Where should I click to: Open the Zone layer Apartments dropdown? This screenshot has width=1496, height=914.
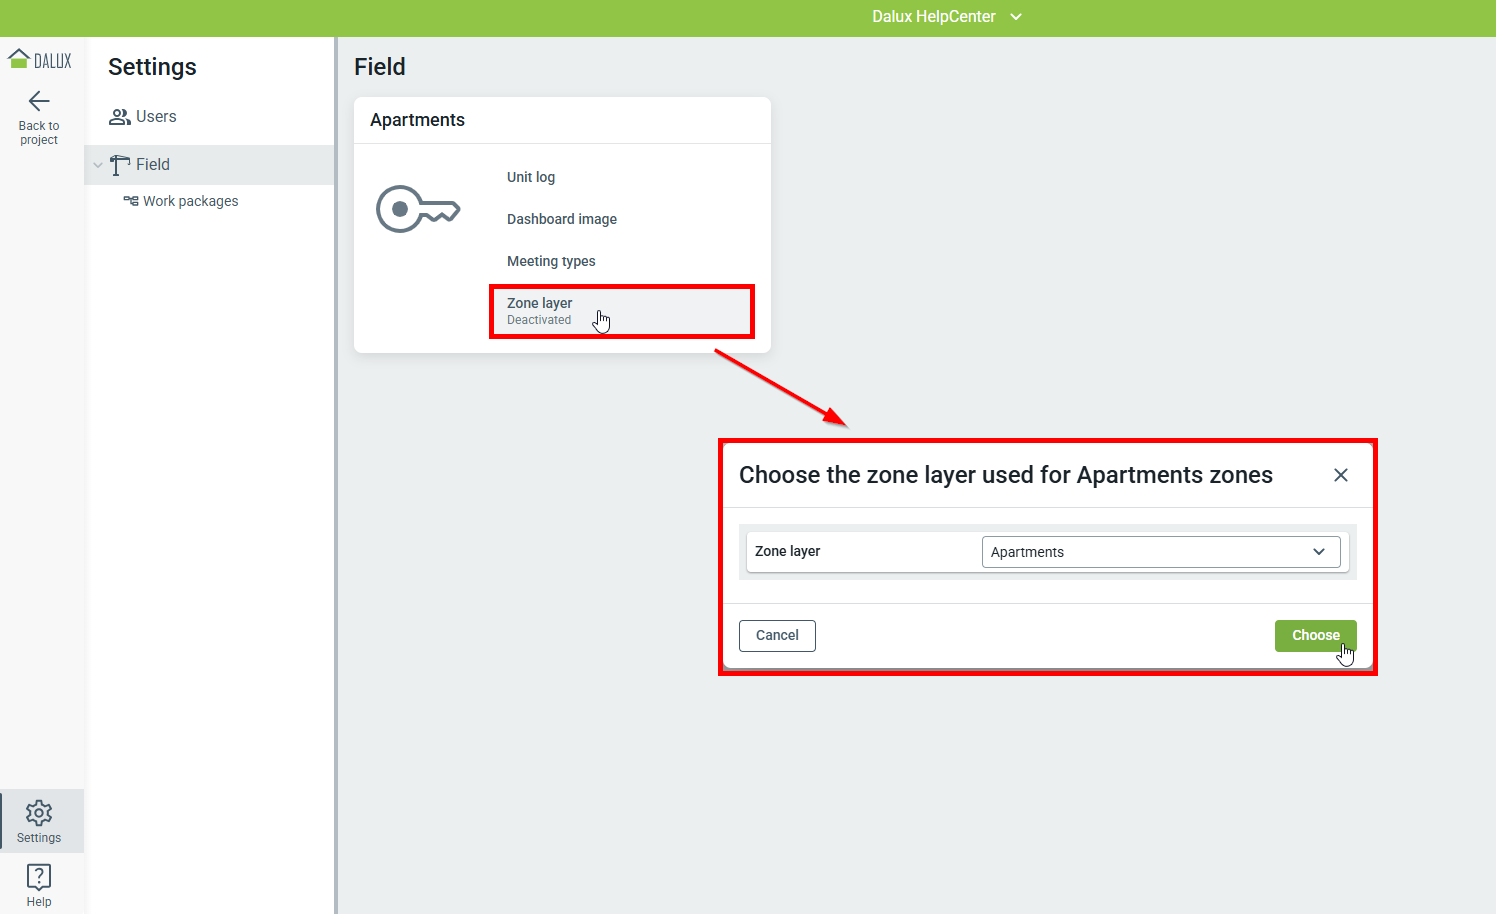click(1160, 552)
